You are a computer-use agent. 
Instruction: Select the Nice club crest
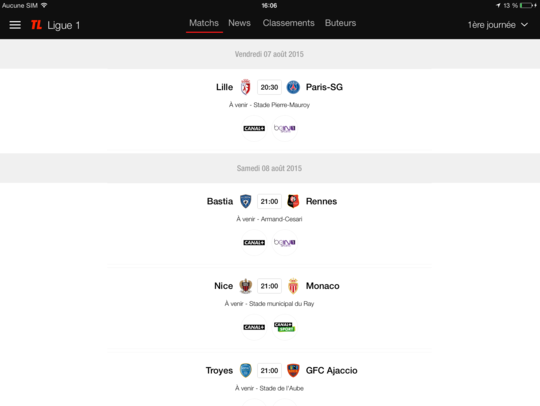(245, 286)
